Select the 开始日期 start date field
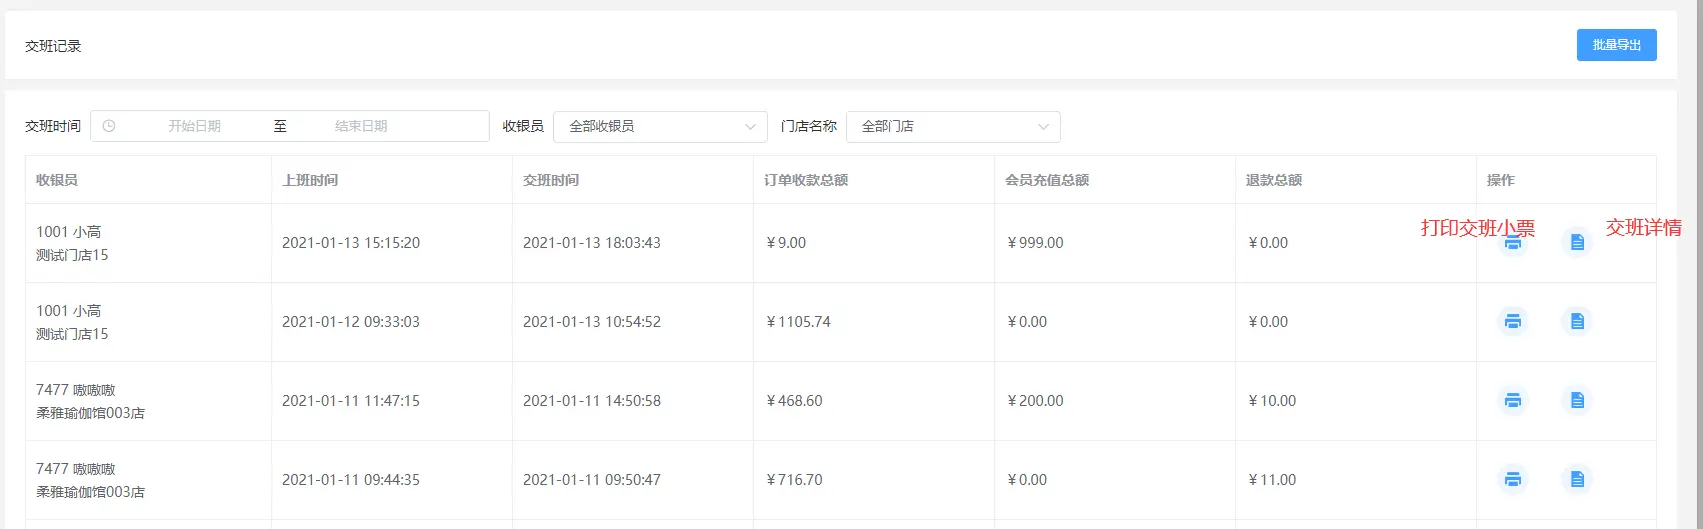The height and width of the screenshot is (529, 1703). coord(194,126)
